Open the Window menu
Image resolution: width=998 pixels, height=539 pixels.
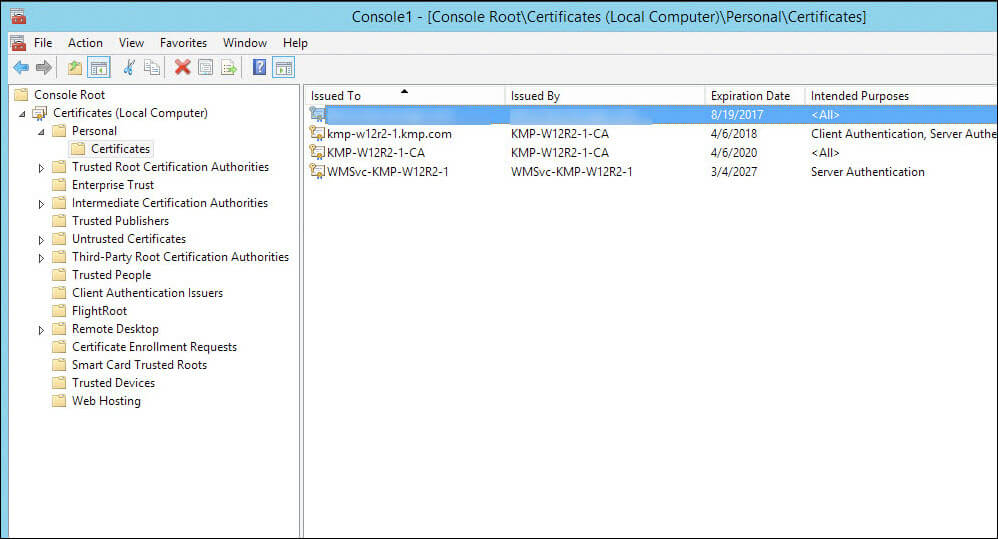[x=245, y=43]
